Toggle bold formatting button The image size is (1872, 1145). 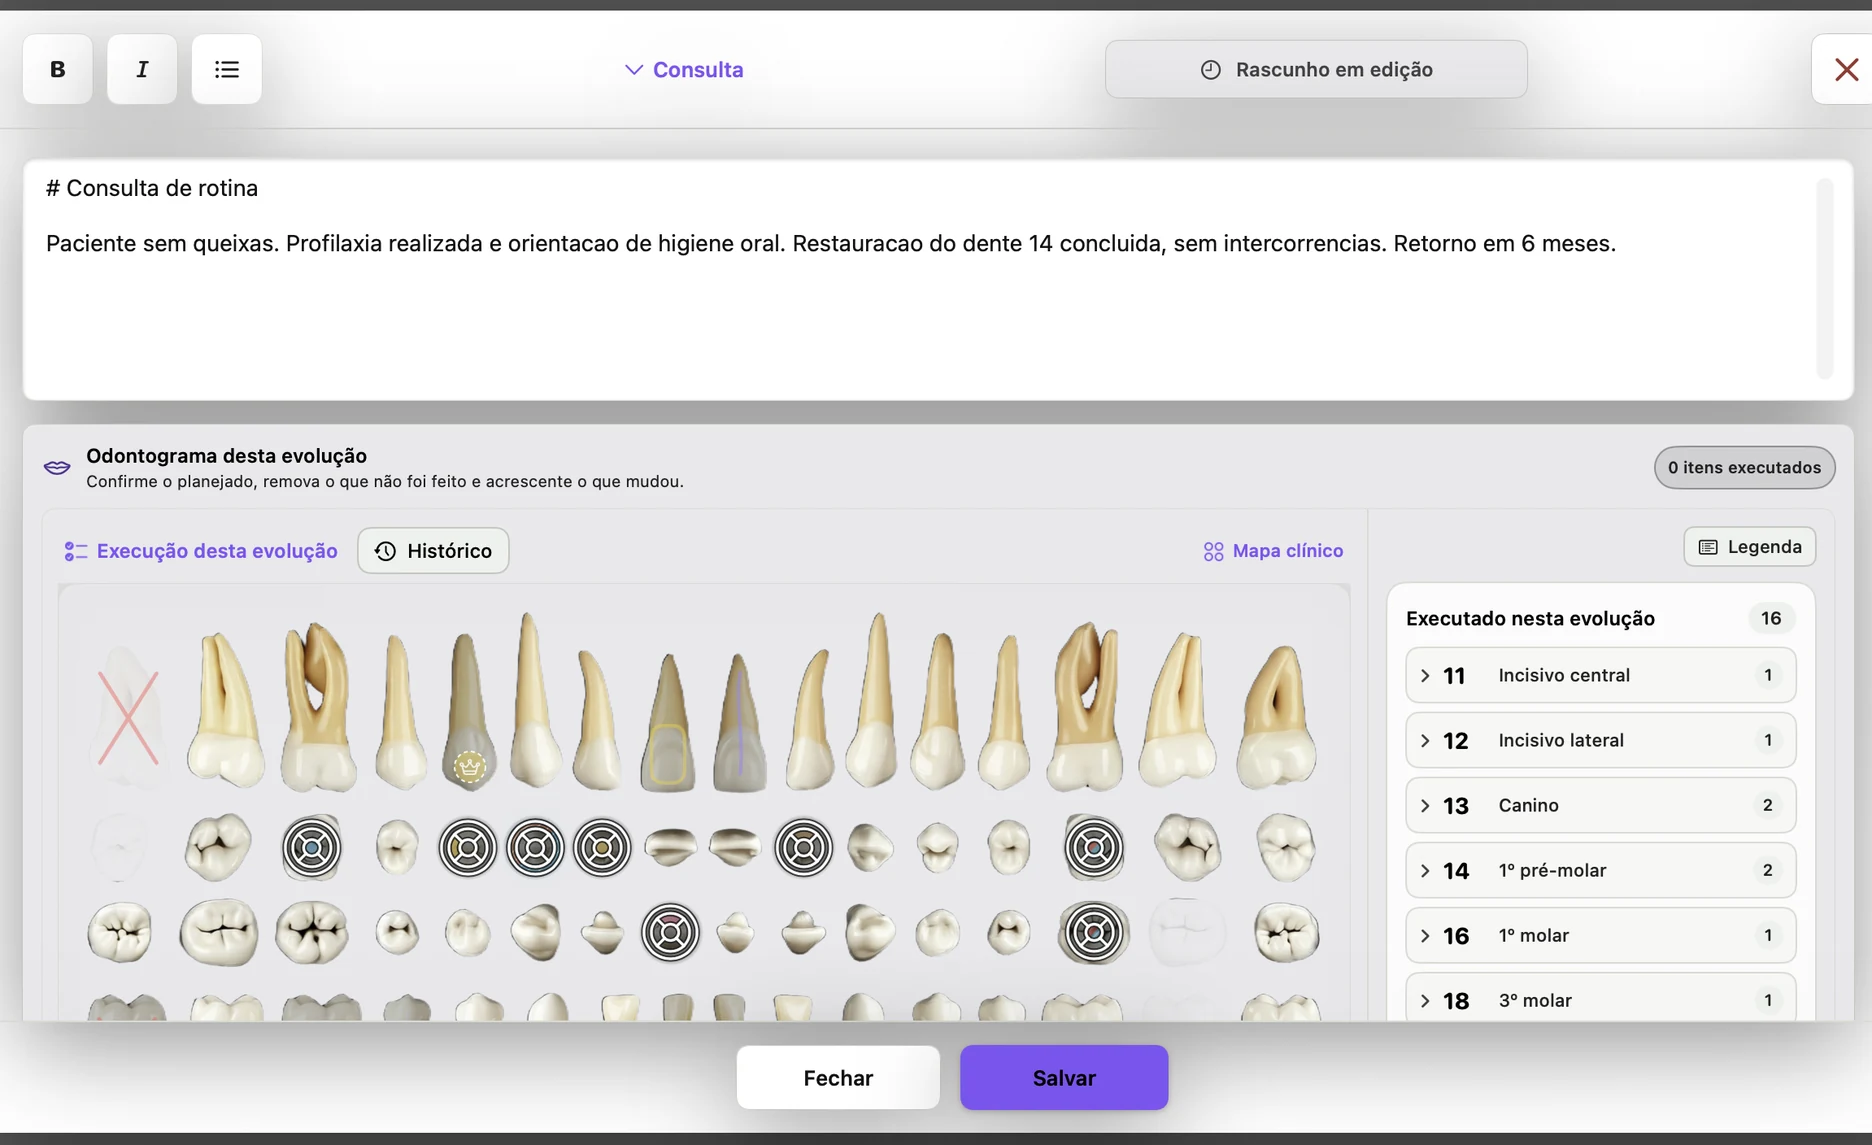(x=58, y=69)
